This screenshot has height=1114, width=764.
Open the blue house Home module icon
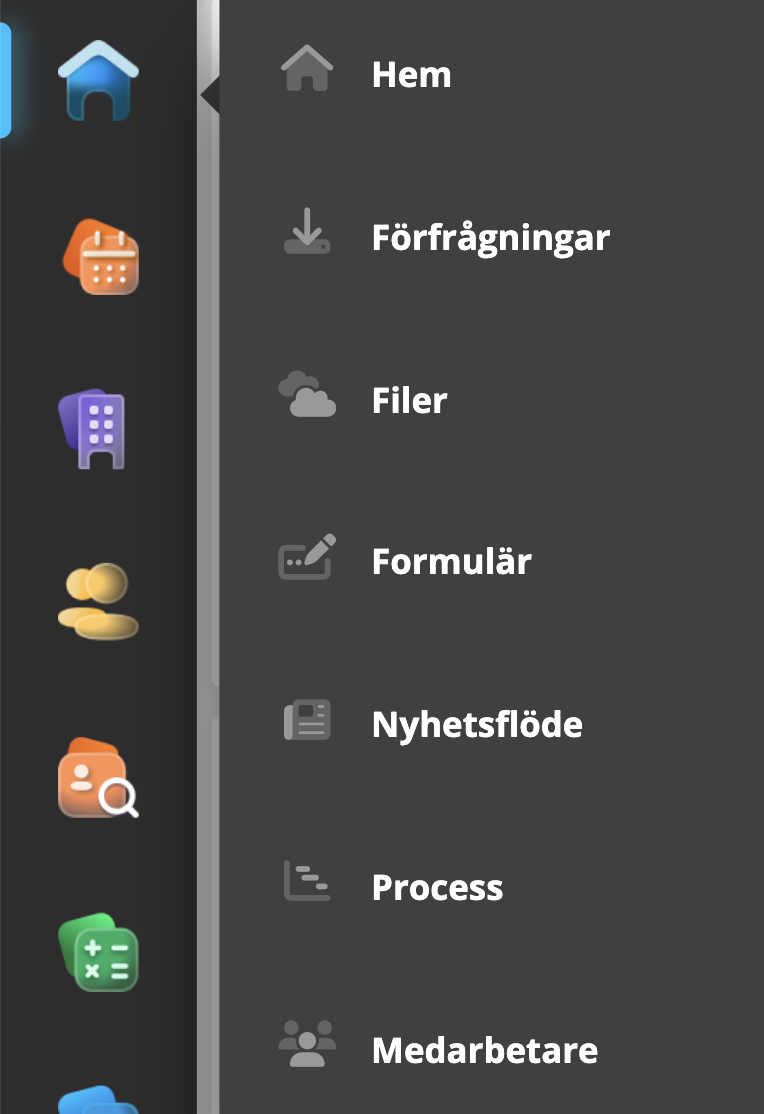(x=98, y=80)
